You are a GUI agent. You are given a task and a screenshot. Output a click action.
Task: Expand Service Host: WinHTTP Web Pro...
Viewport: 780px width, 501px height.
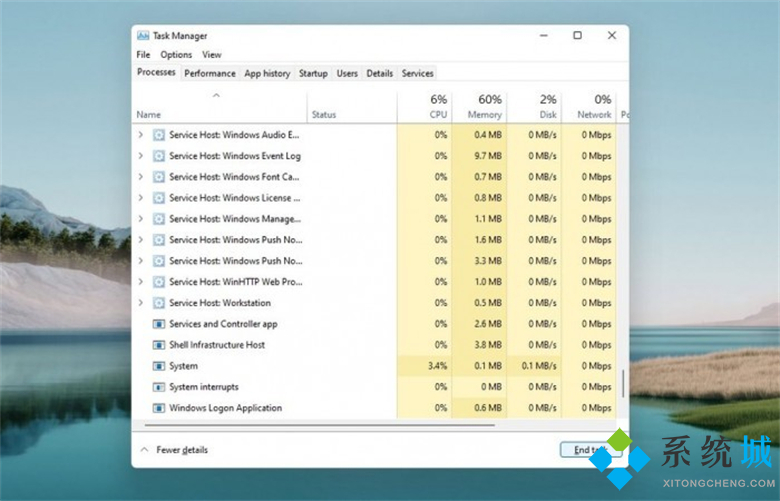point(141,282)
